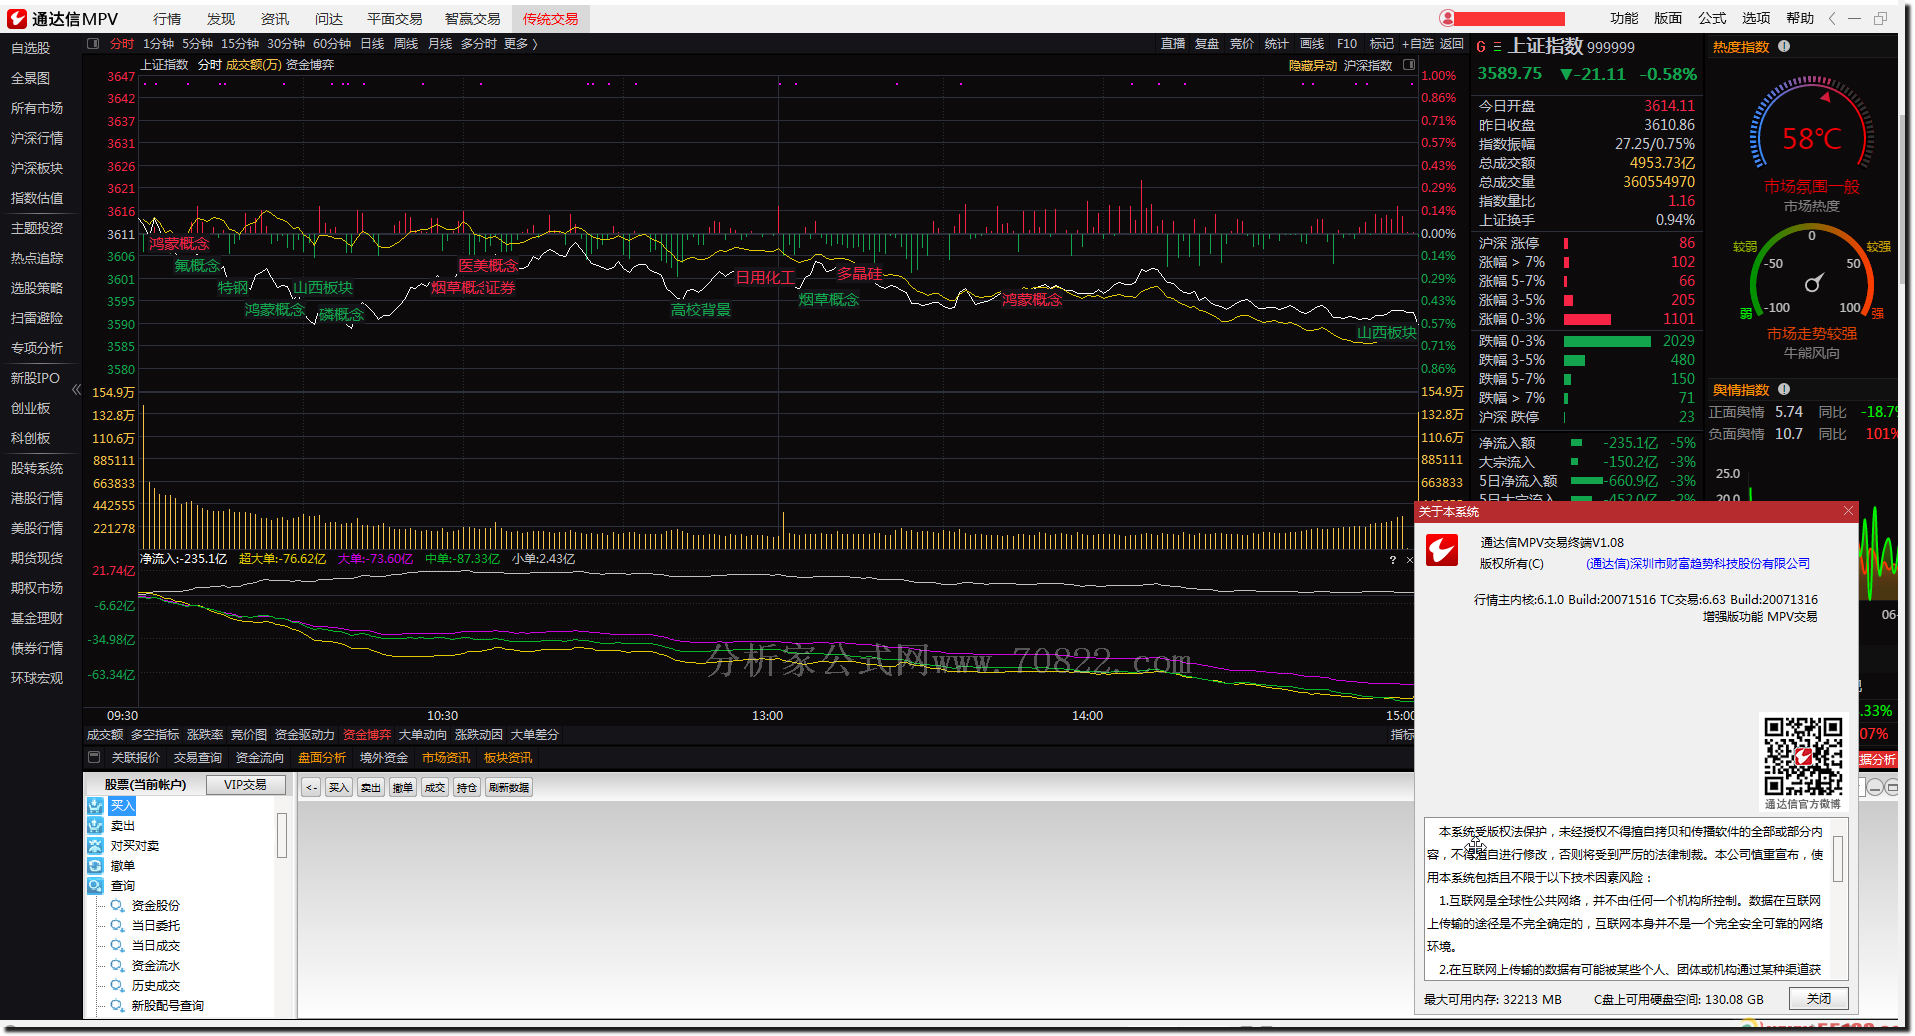Click the 画线 drawing tool

pos(1312,44)
